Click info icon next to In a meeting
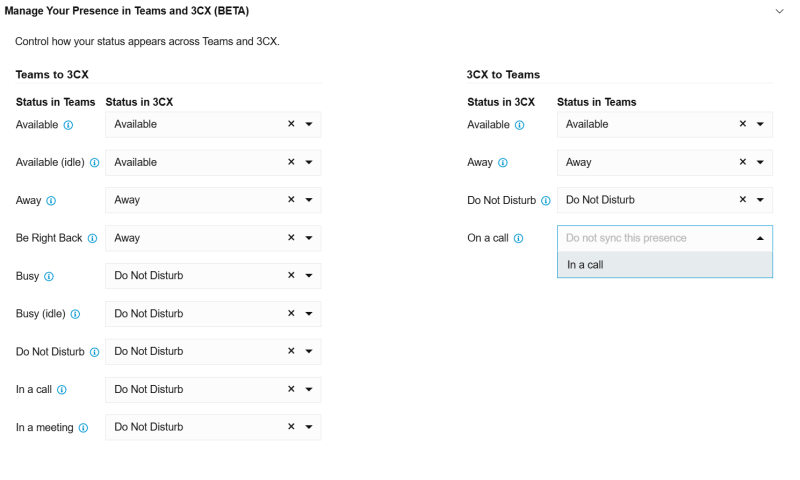The height and width of the screenshot is (480, 800). [x=83, y=428]
